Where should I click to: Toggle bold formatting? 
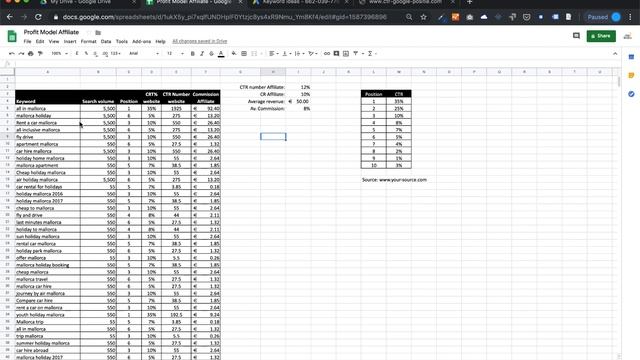(193, 53)
